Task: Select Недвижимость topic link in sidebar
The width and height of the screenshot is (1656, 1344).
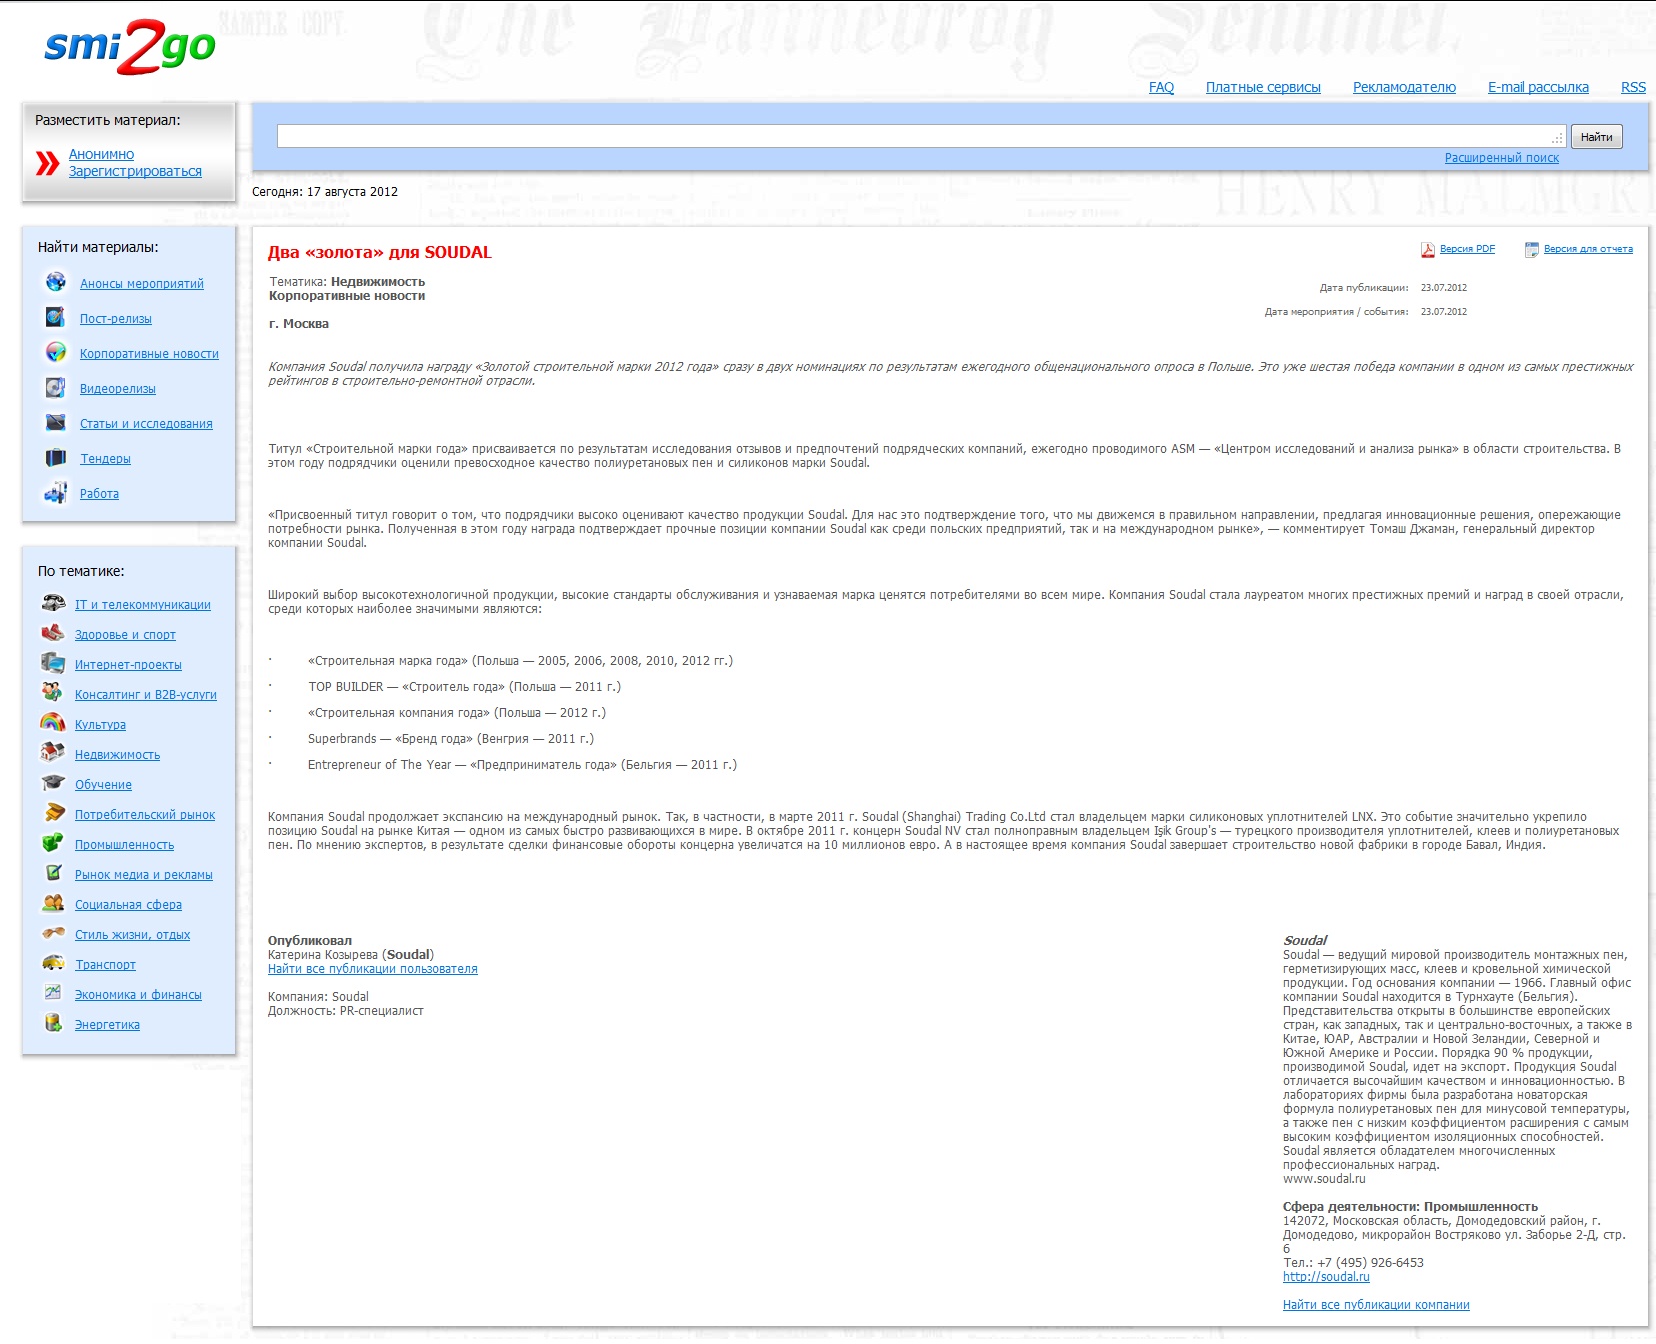Action: click(x=117, y=755)
